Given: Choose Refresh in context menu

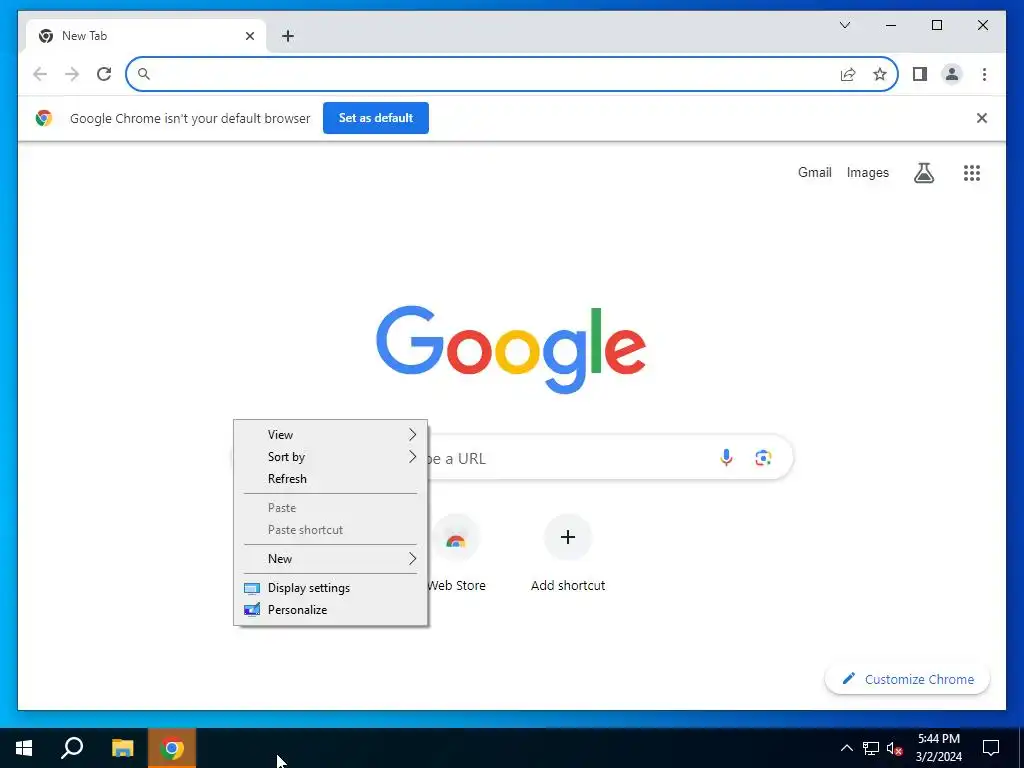Looking at the screenshot, I should coord(330,479).
